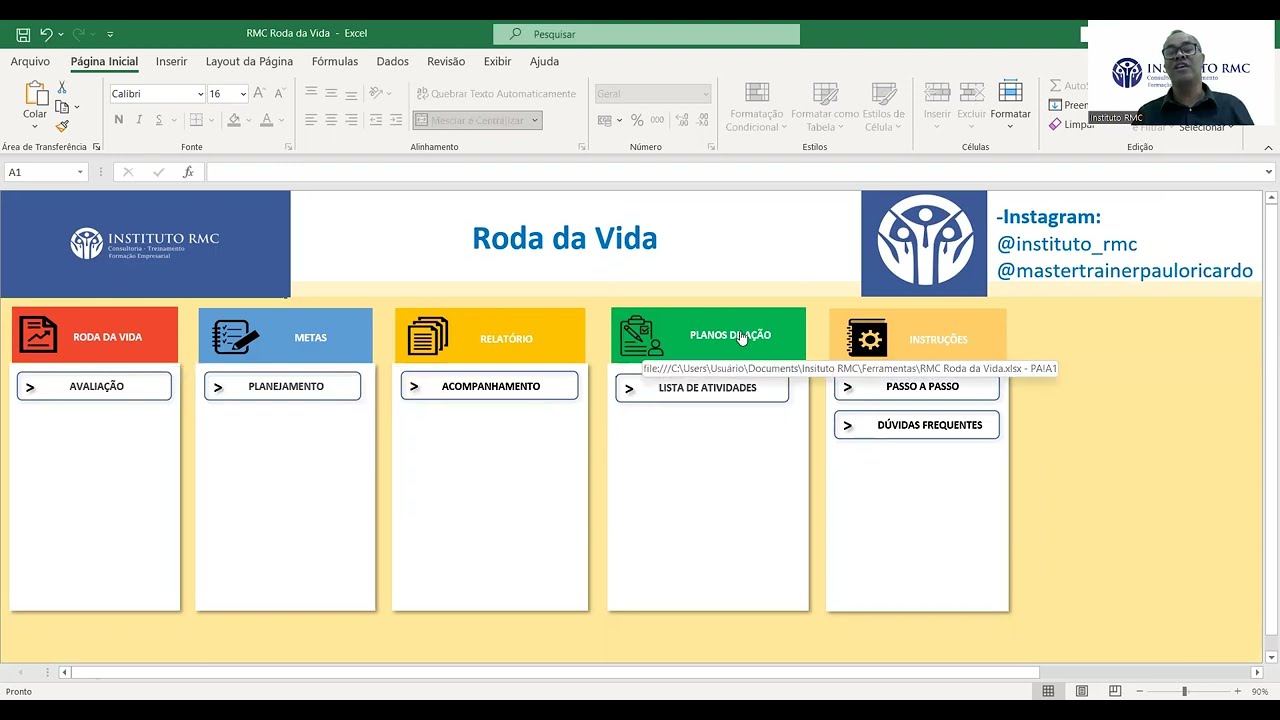1280x720 pixels.
Task: Toggle bold (N) formatting
Action: coord(119,120)
